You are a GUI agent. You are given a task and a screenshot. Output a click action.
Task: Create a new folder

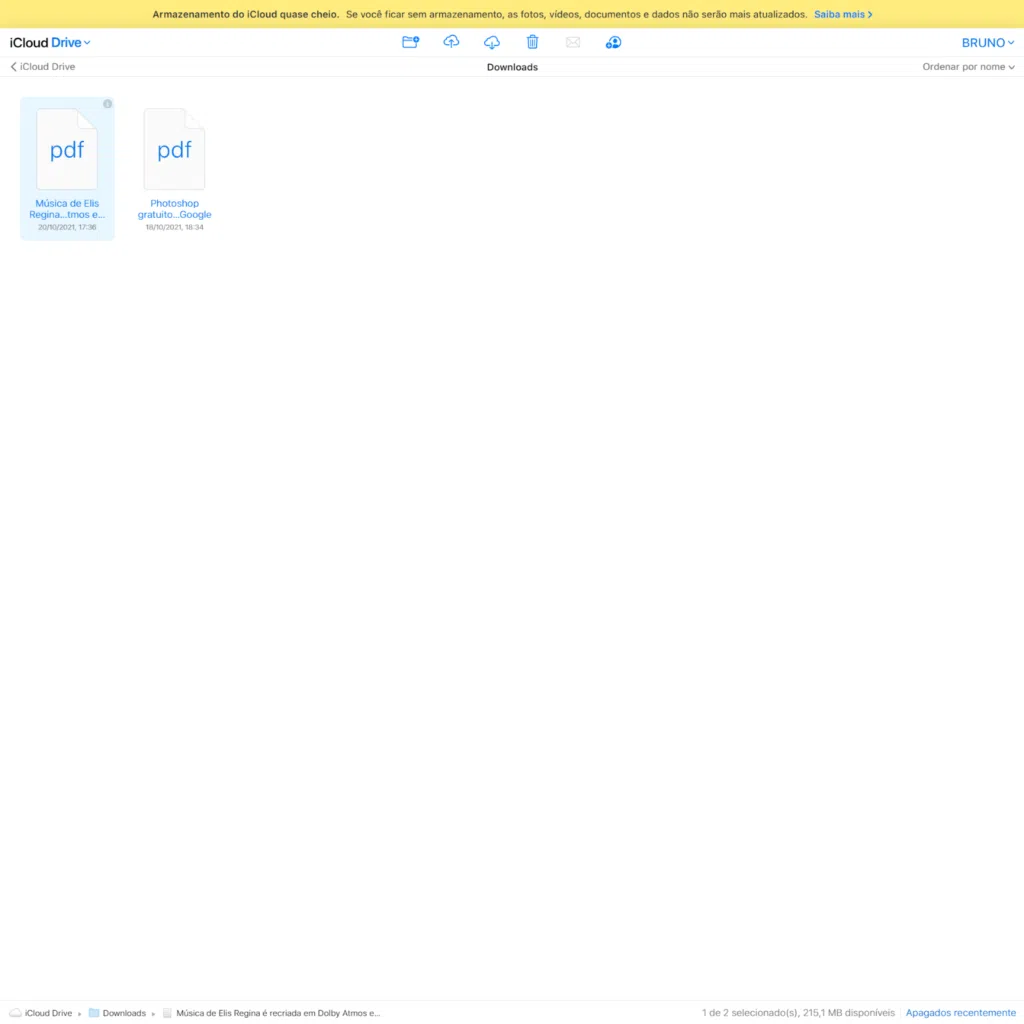[x=410, y=42]
